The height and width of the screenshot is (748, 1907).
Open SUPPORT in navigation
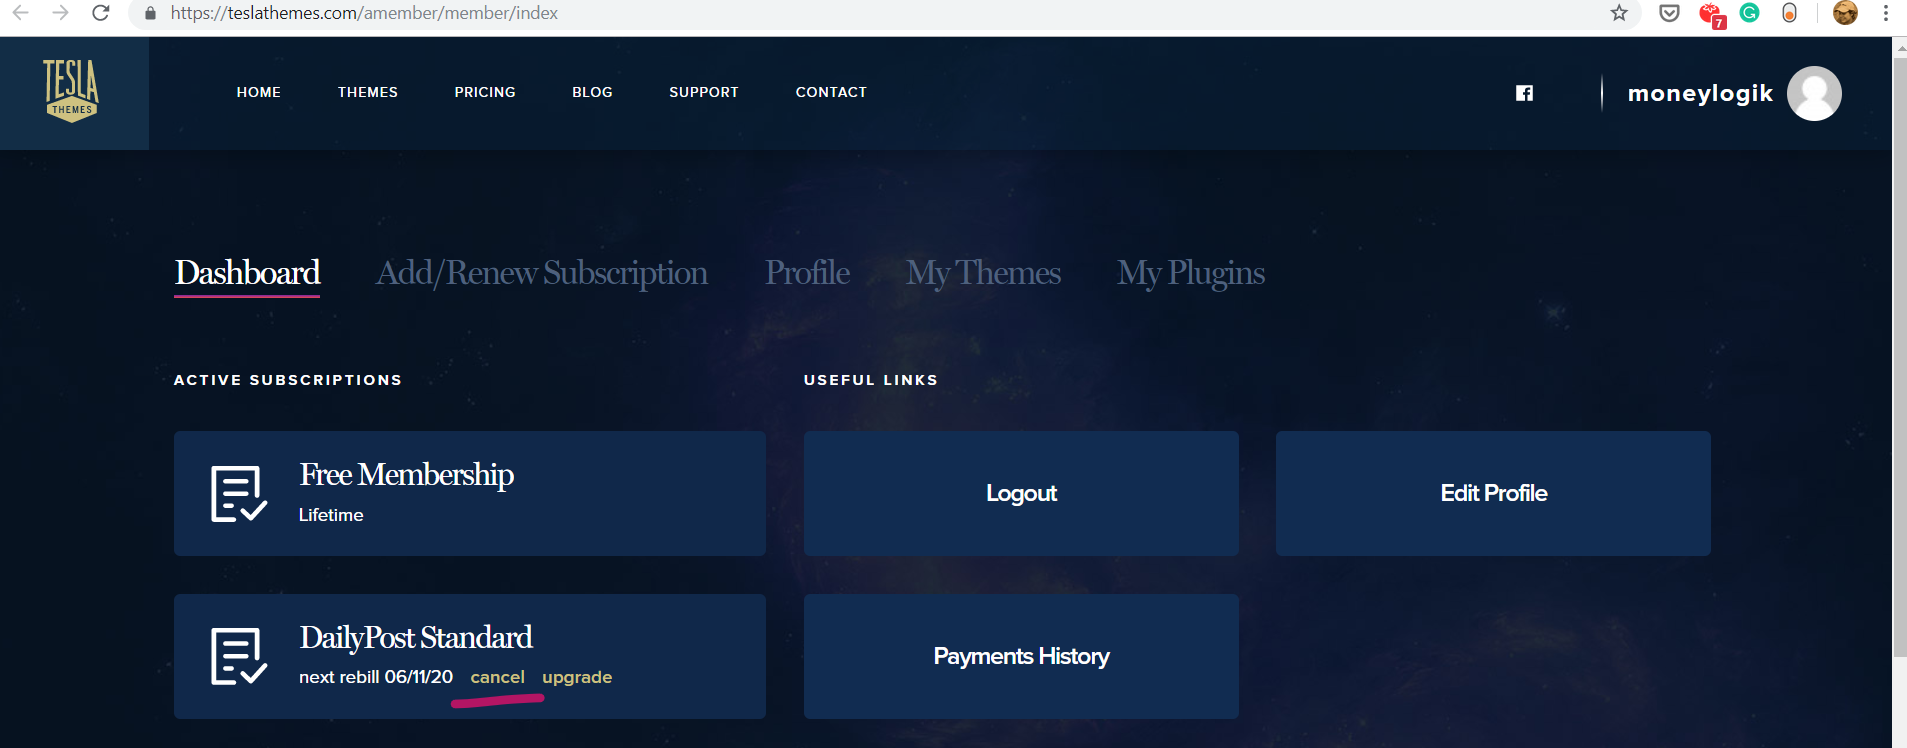coord(704,92)
